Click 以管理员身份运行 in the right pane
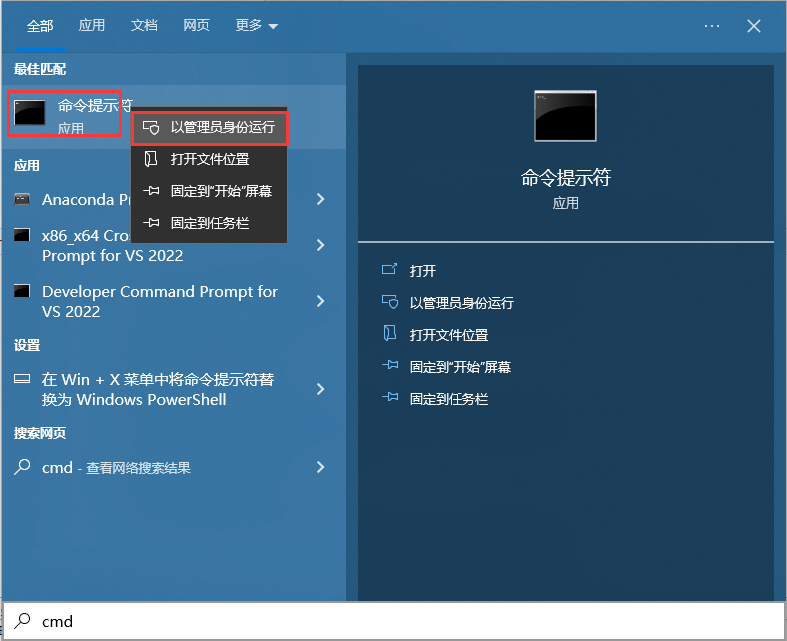787x641 pixels. point(462,303)
